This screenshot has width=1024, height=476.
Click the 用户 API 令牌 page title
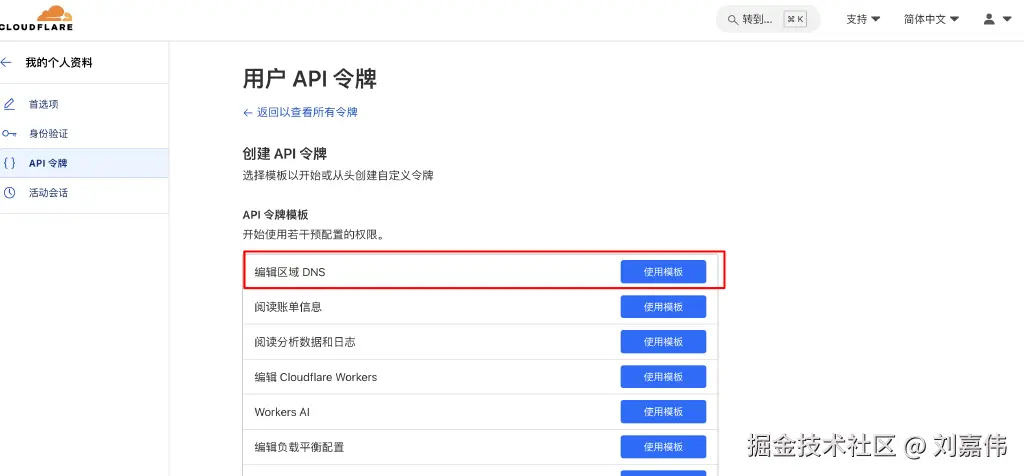310,79
